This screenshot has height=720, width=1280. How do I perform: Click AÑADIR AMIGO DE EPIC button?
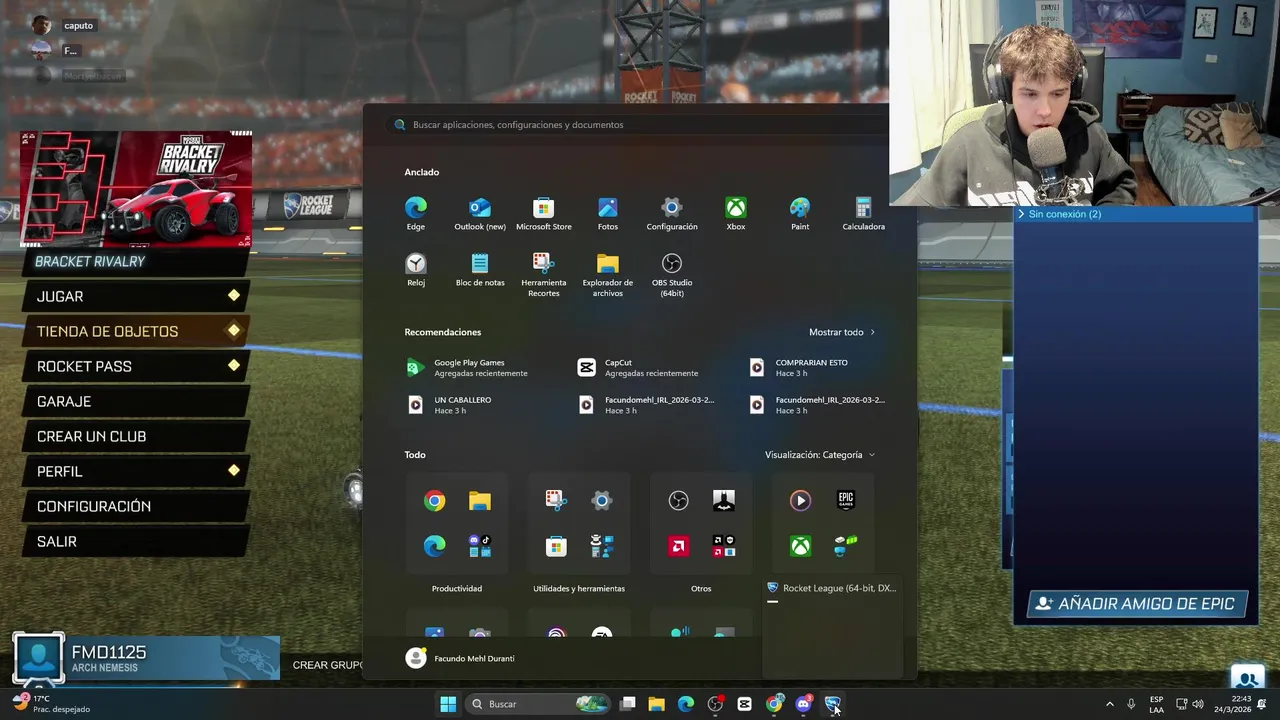click(x=1137, y=604)
